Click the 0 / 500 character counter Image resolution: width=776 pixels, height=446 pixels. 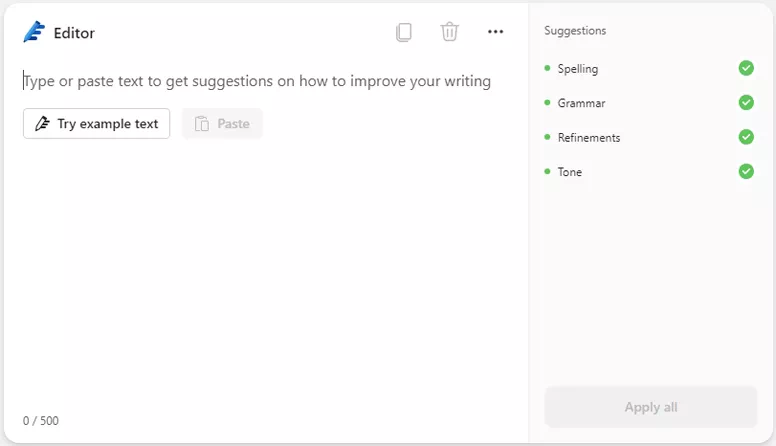coord(41,421)
